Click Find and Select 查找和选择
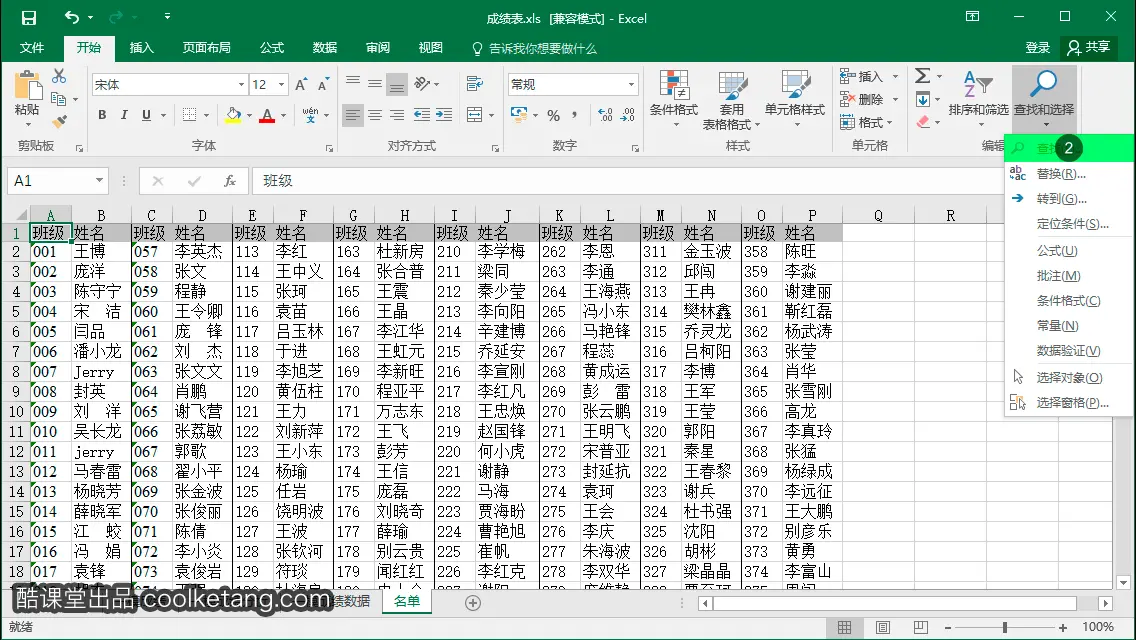 [1044, 98]
